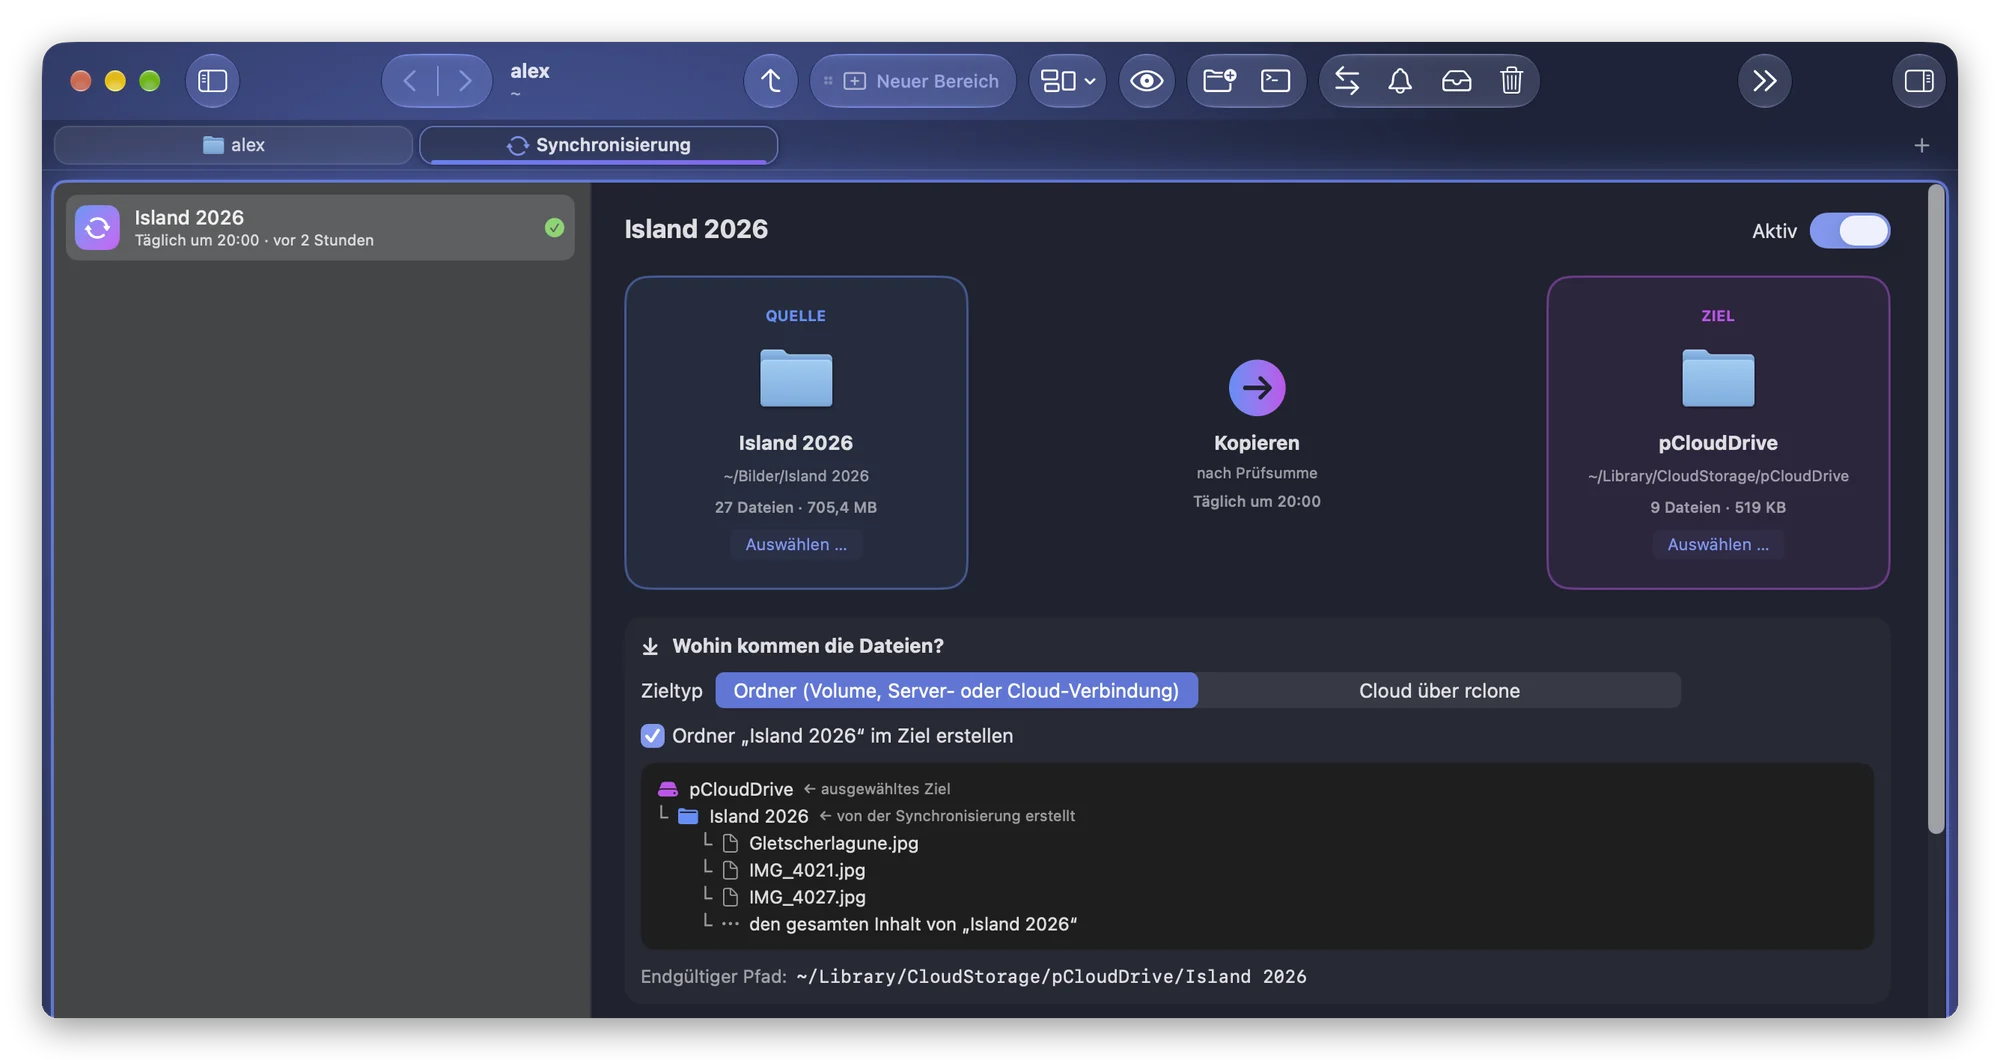Click the Quelle Island 2026 folder icon
The image size is (2000, 1060).
pos(796,378)
